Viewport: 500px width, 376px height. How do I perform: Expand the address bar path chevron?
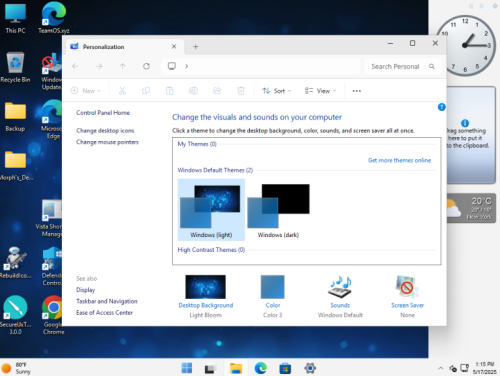(x=186, y=66)
